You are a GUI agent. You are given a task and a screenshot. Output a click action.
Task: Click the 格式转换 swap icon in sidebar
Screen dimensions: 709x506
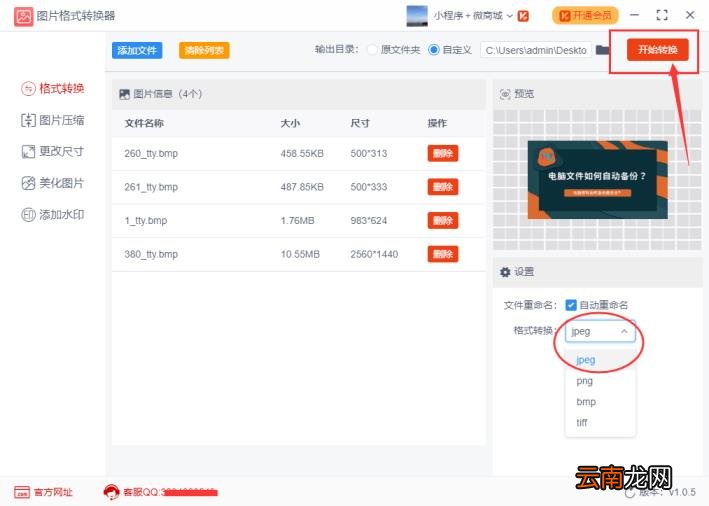pos(28,88)
